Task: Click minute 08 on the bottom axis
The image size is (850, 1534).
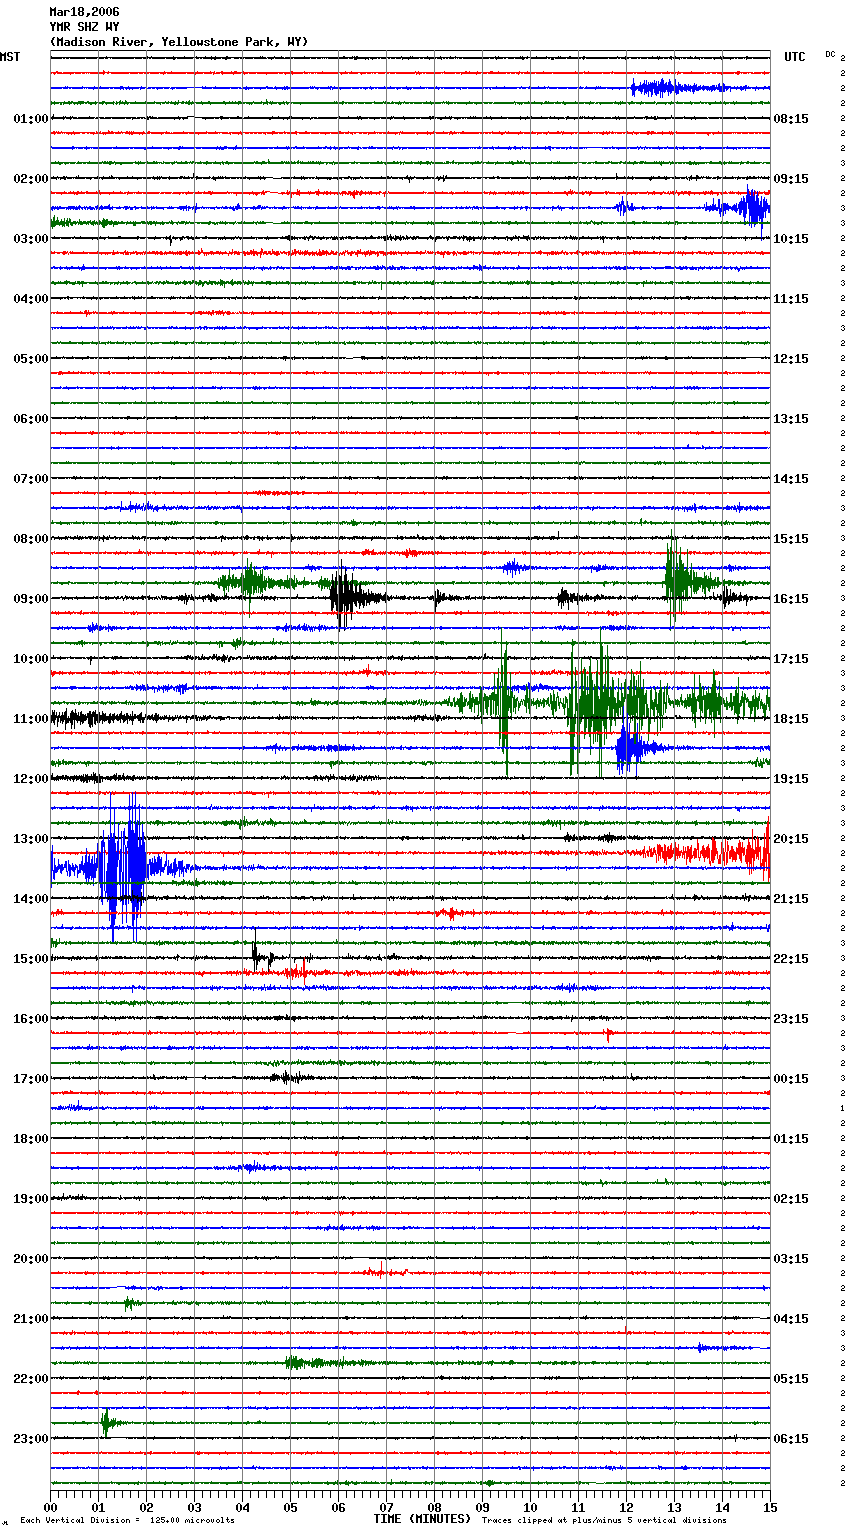Action: coord(434,1507)
